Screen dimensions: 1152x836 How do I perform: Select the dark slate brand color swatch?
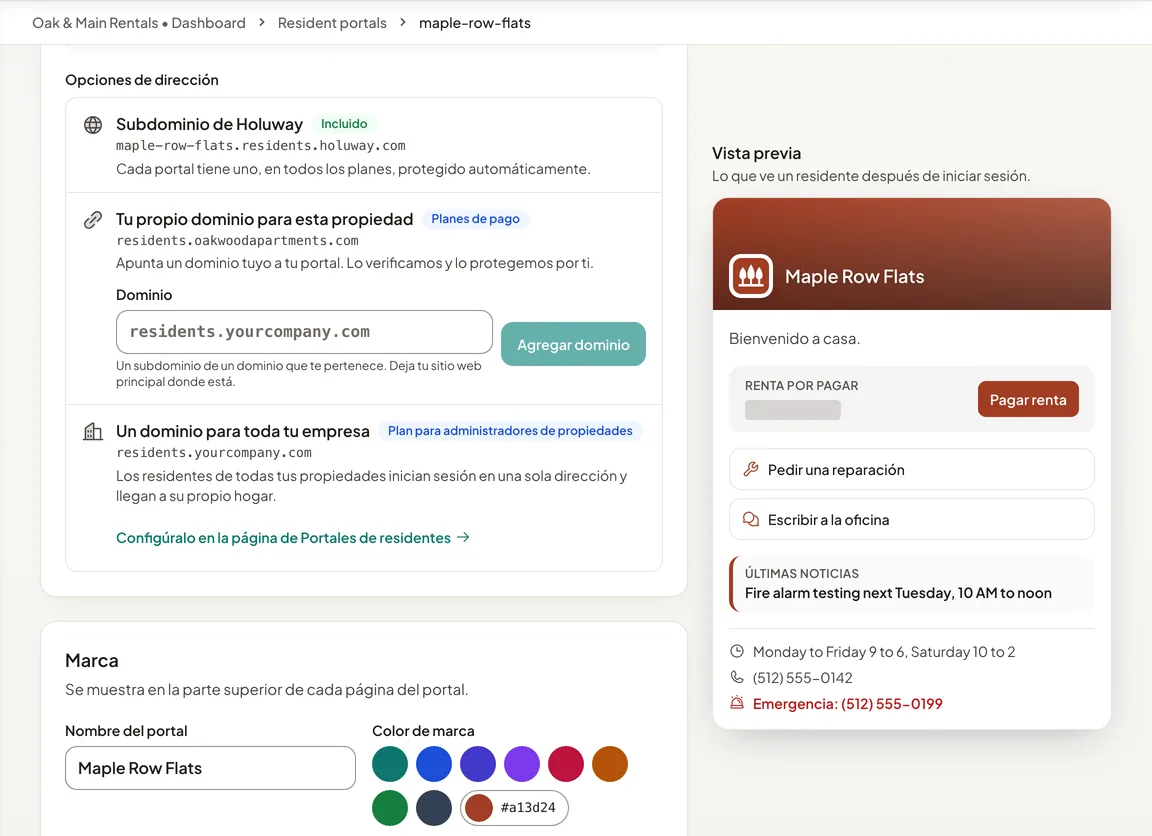(434, 808)
